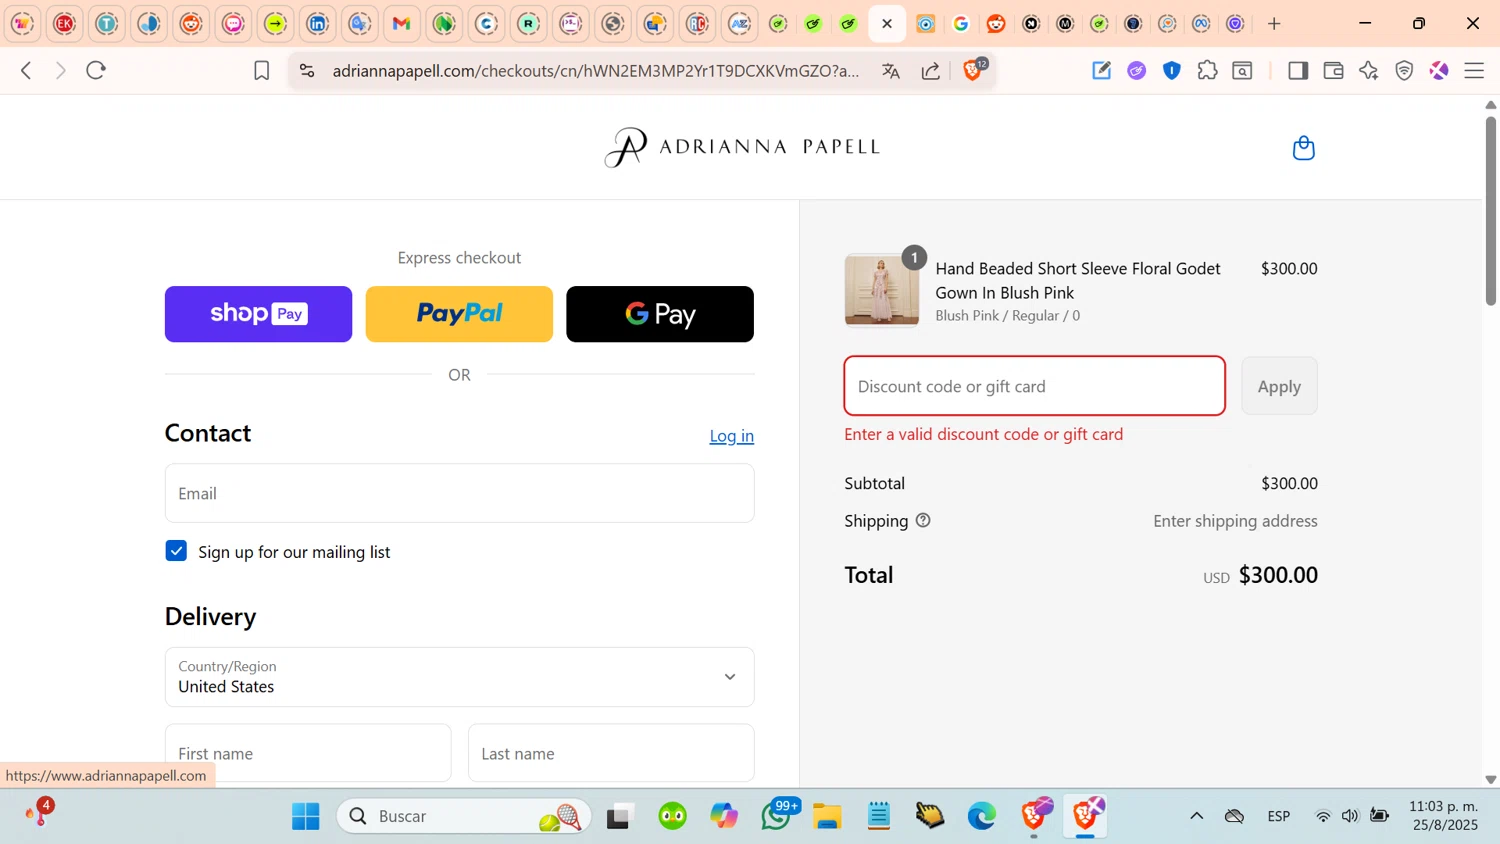Toggle the browser sidebar panel icon

pos(1297,70)
